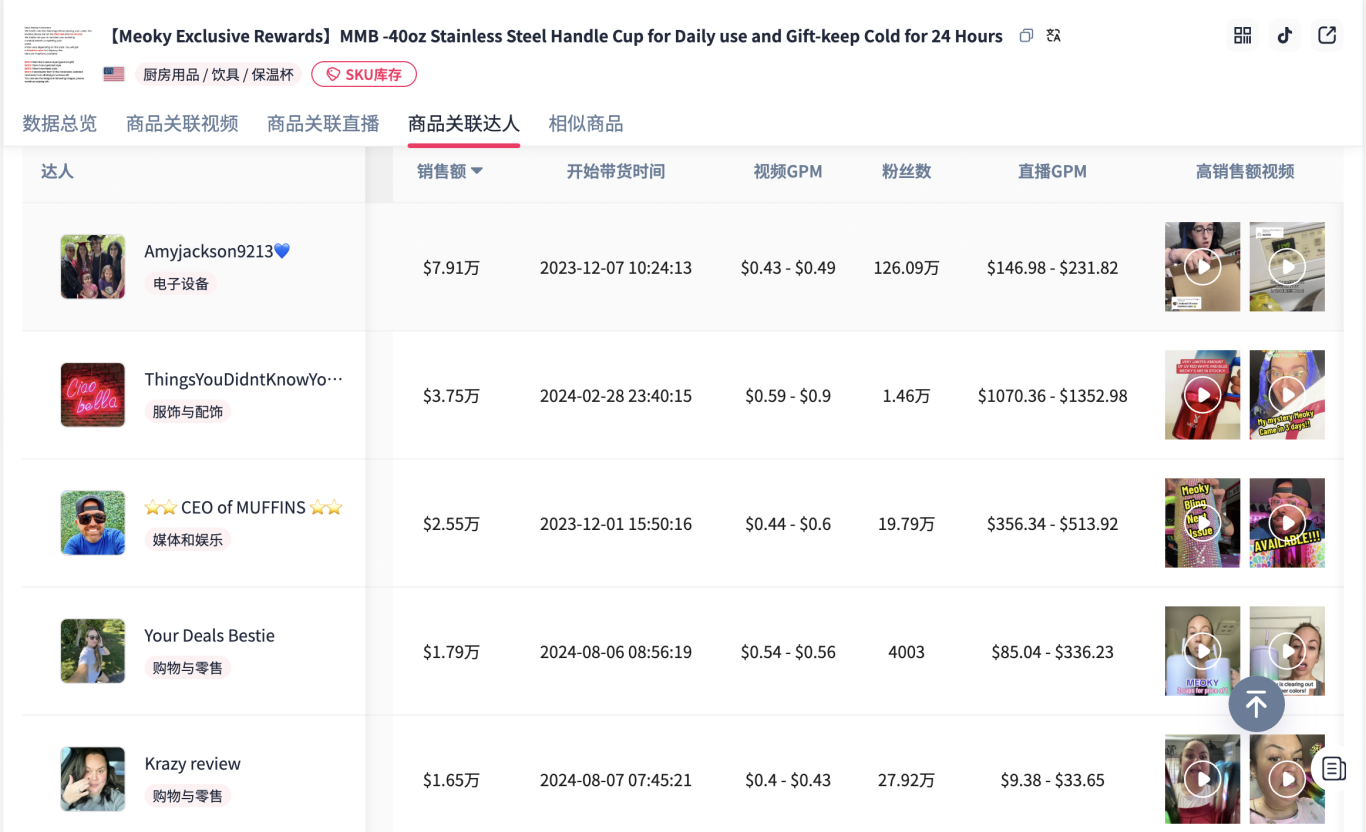This screenshot has width=1366, height=832.
Task: Click the 高销售额视频 column header
Action: [1245, 171]
